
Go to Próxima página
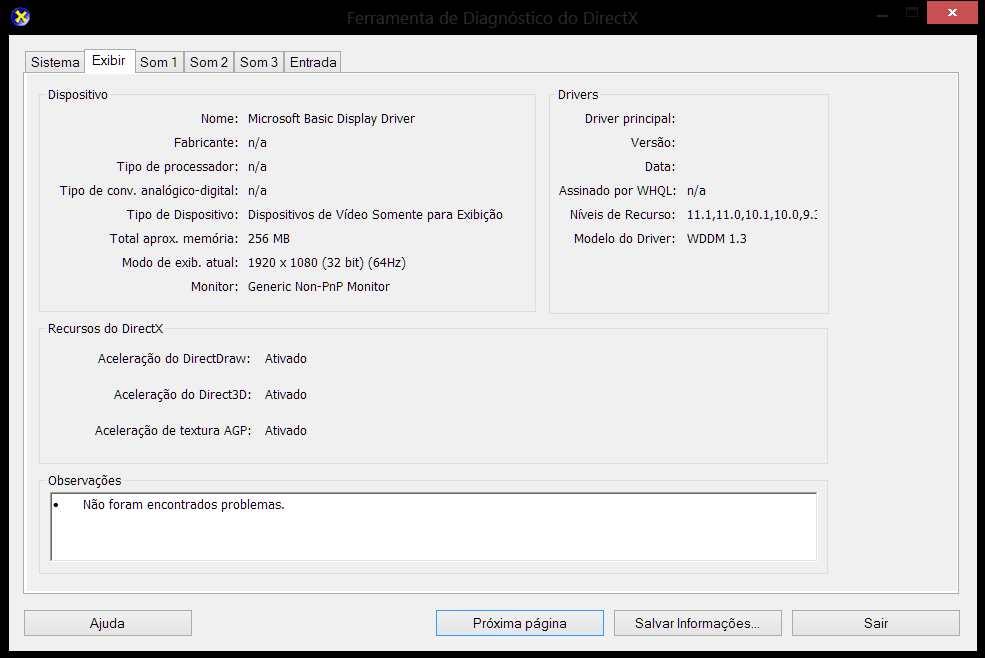coord(520,623)
